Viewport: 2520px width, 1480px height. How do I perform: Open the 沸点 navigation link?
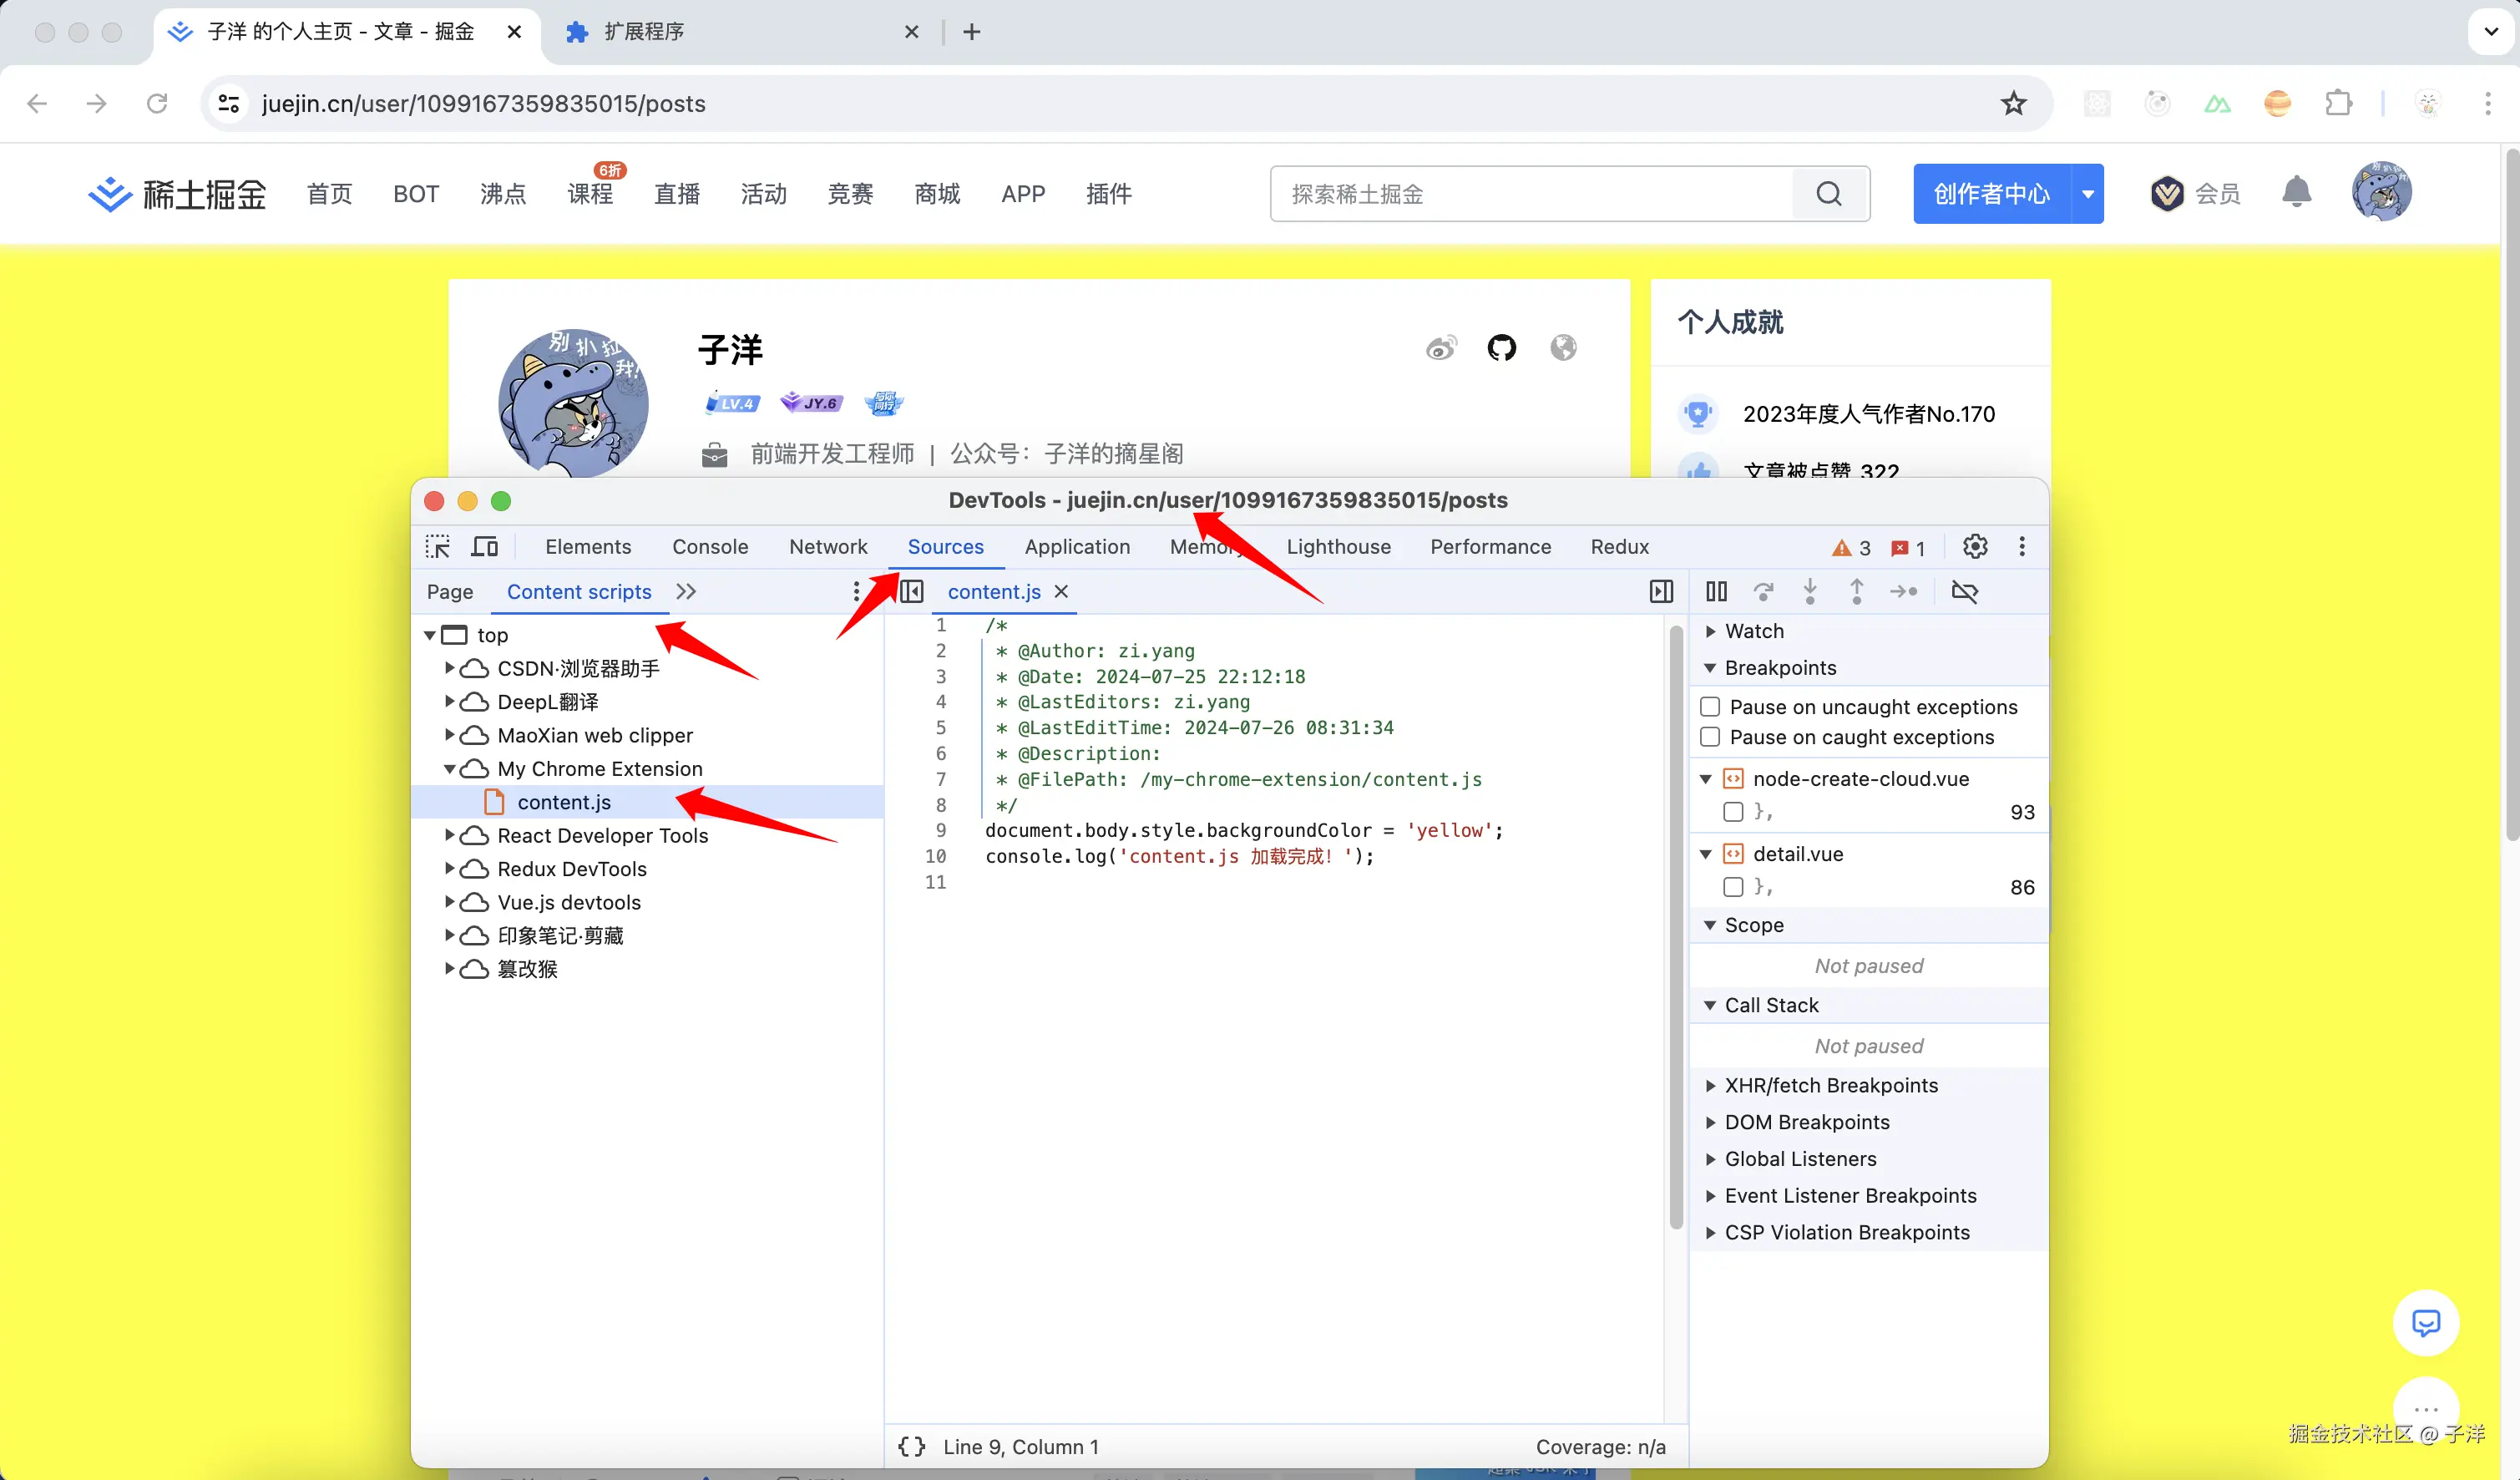coord(503,194)
